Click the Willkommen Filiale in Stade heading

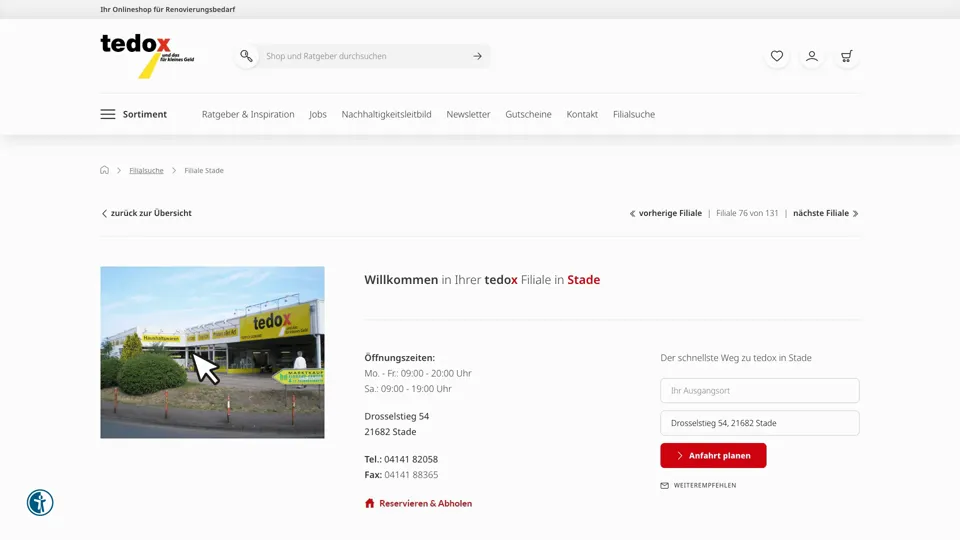point(482,280)
